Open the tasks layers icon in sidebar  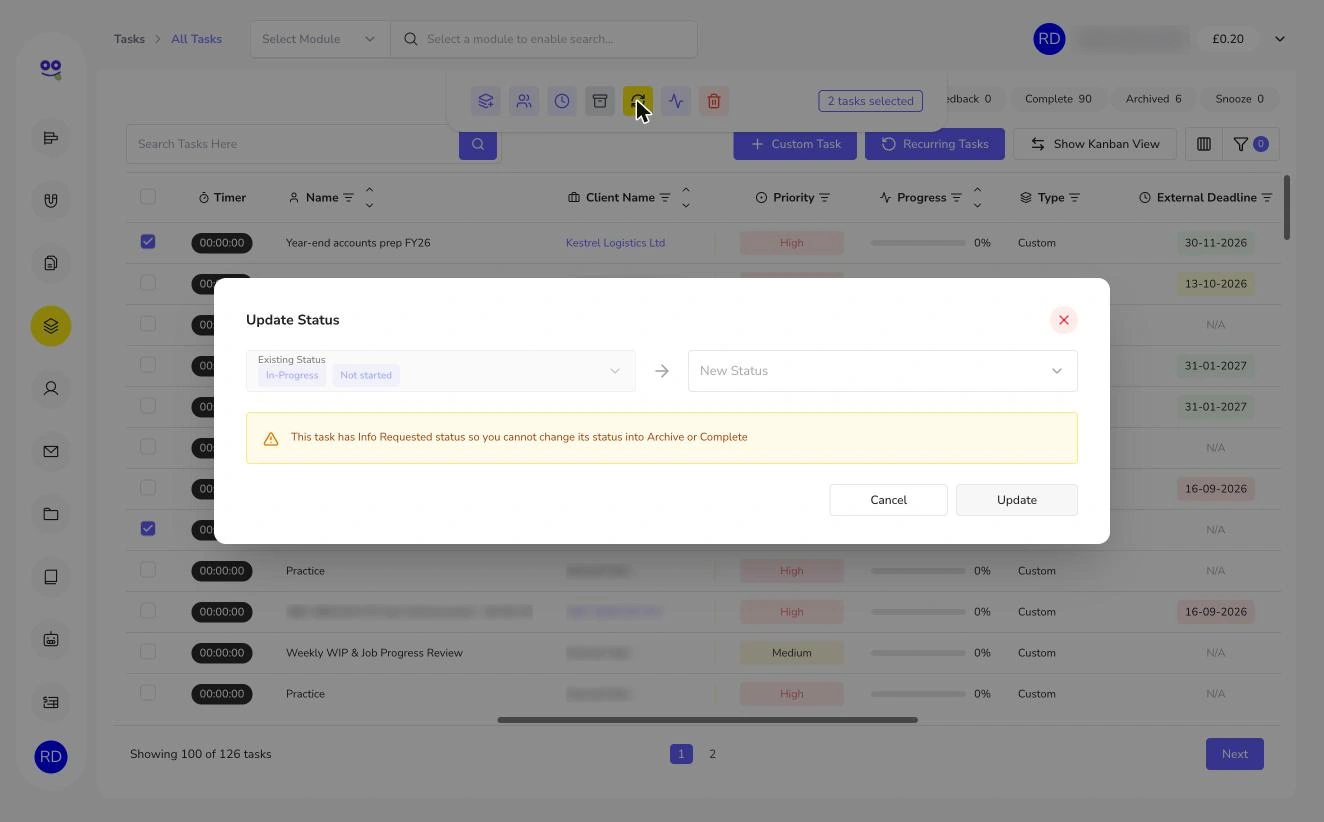pyautogui.click(x=51, y=326)
